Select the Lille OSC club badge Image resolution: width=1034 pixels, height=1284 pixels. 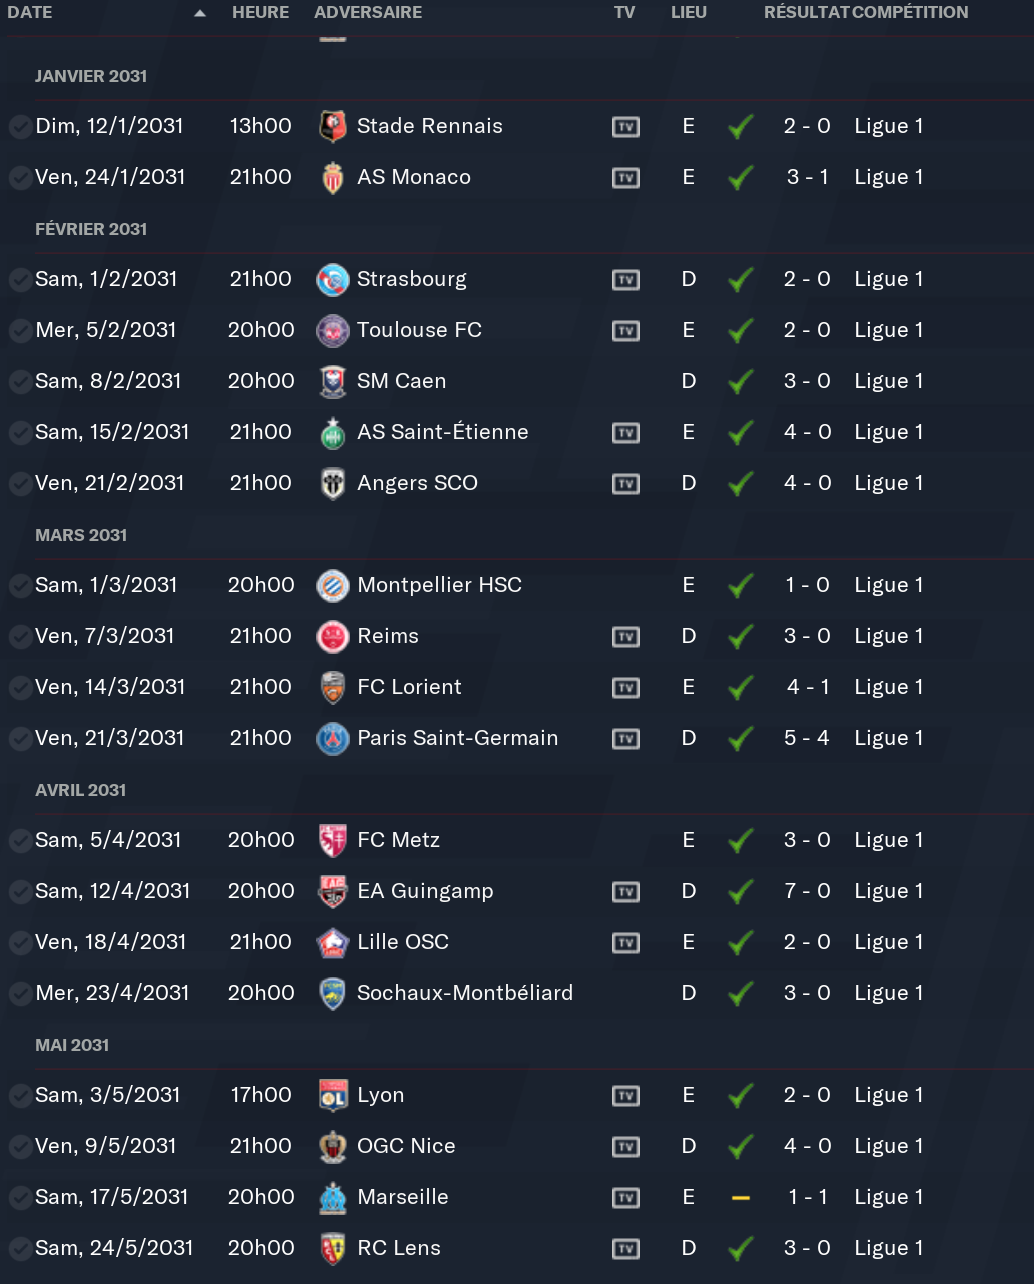coord(332,943)
